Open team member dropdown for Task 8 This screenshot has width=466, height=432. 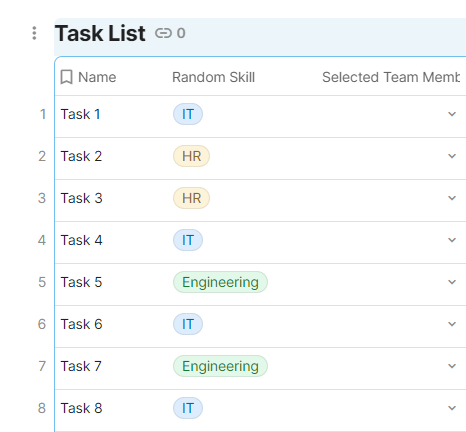click(x=452, y=408)
